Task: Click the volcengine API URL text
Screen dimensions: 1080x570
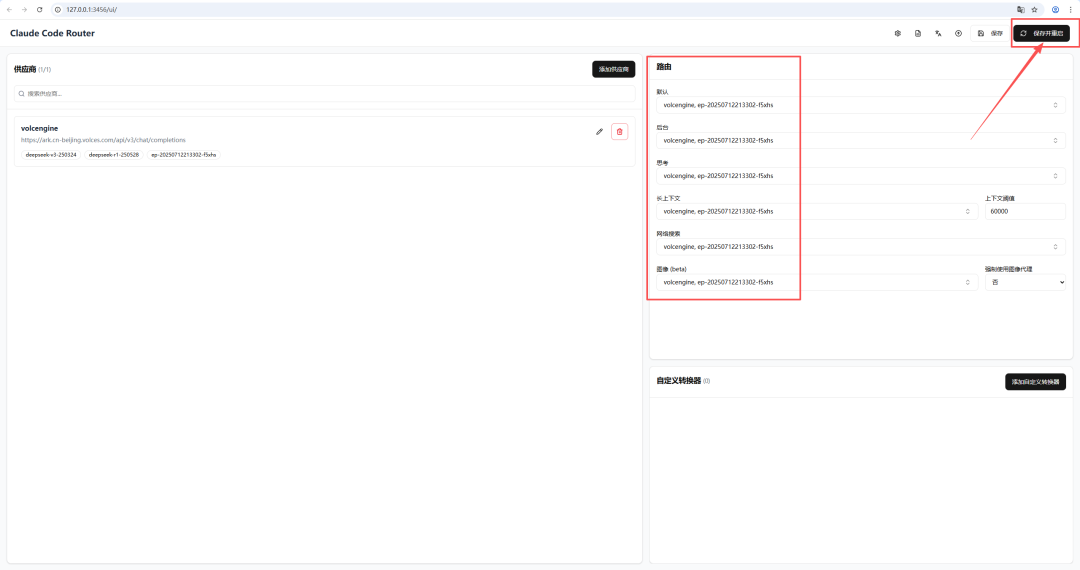Action: tap(103, 140)
